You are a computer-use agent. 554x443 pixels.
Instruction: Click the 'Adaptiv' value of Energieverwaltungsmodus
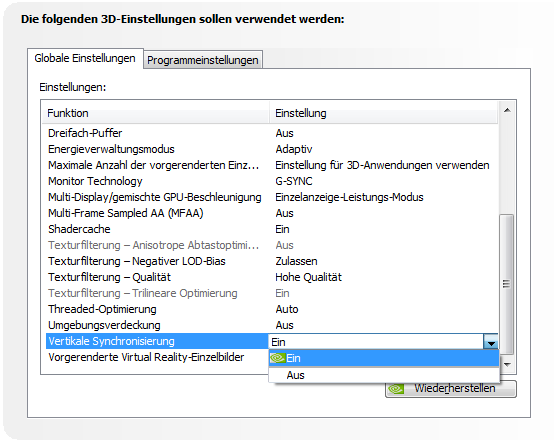click(294, 149)
